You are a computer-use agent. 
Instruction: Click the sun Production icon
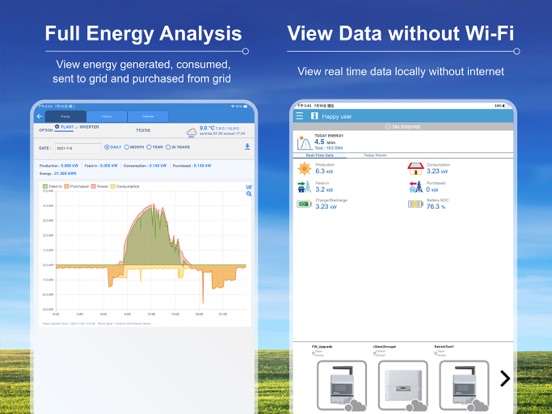click(304, 169)
